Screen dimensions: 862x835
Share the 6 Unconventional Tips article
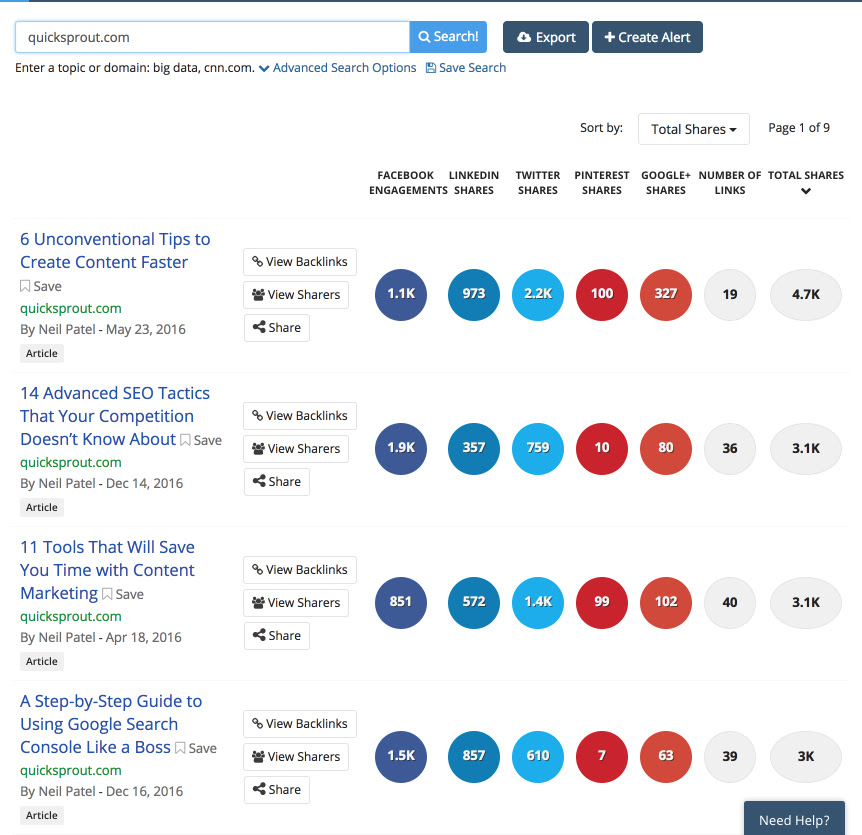277,328
